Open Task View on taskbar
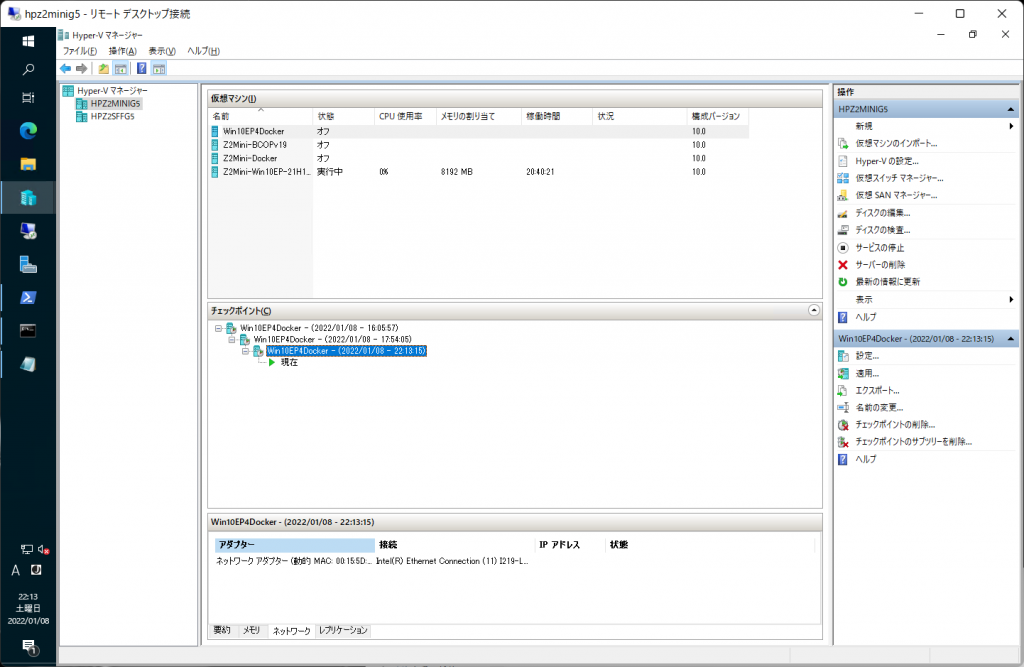1024x667 pixels. [x=28, y=98]
